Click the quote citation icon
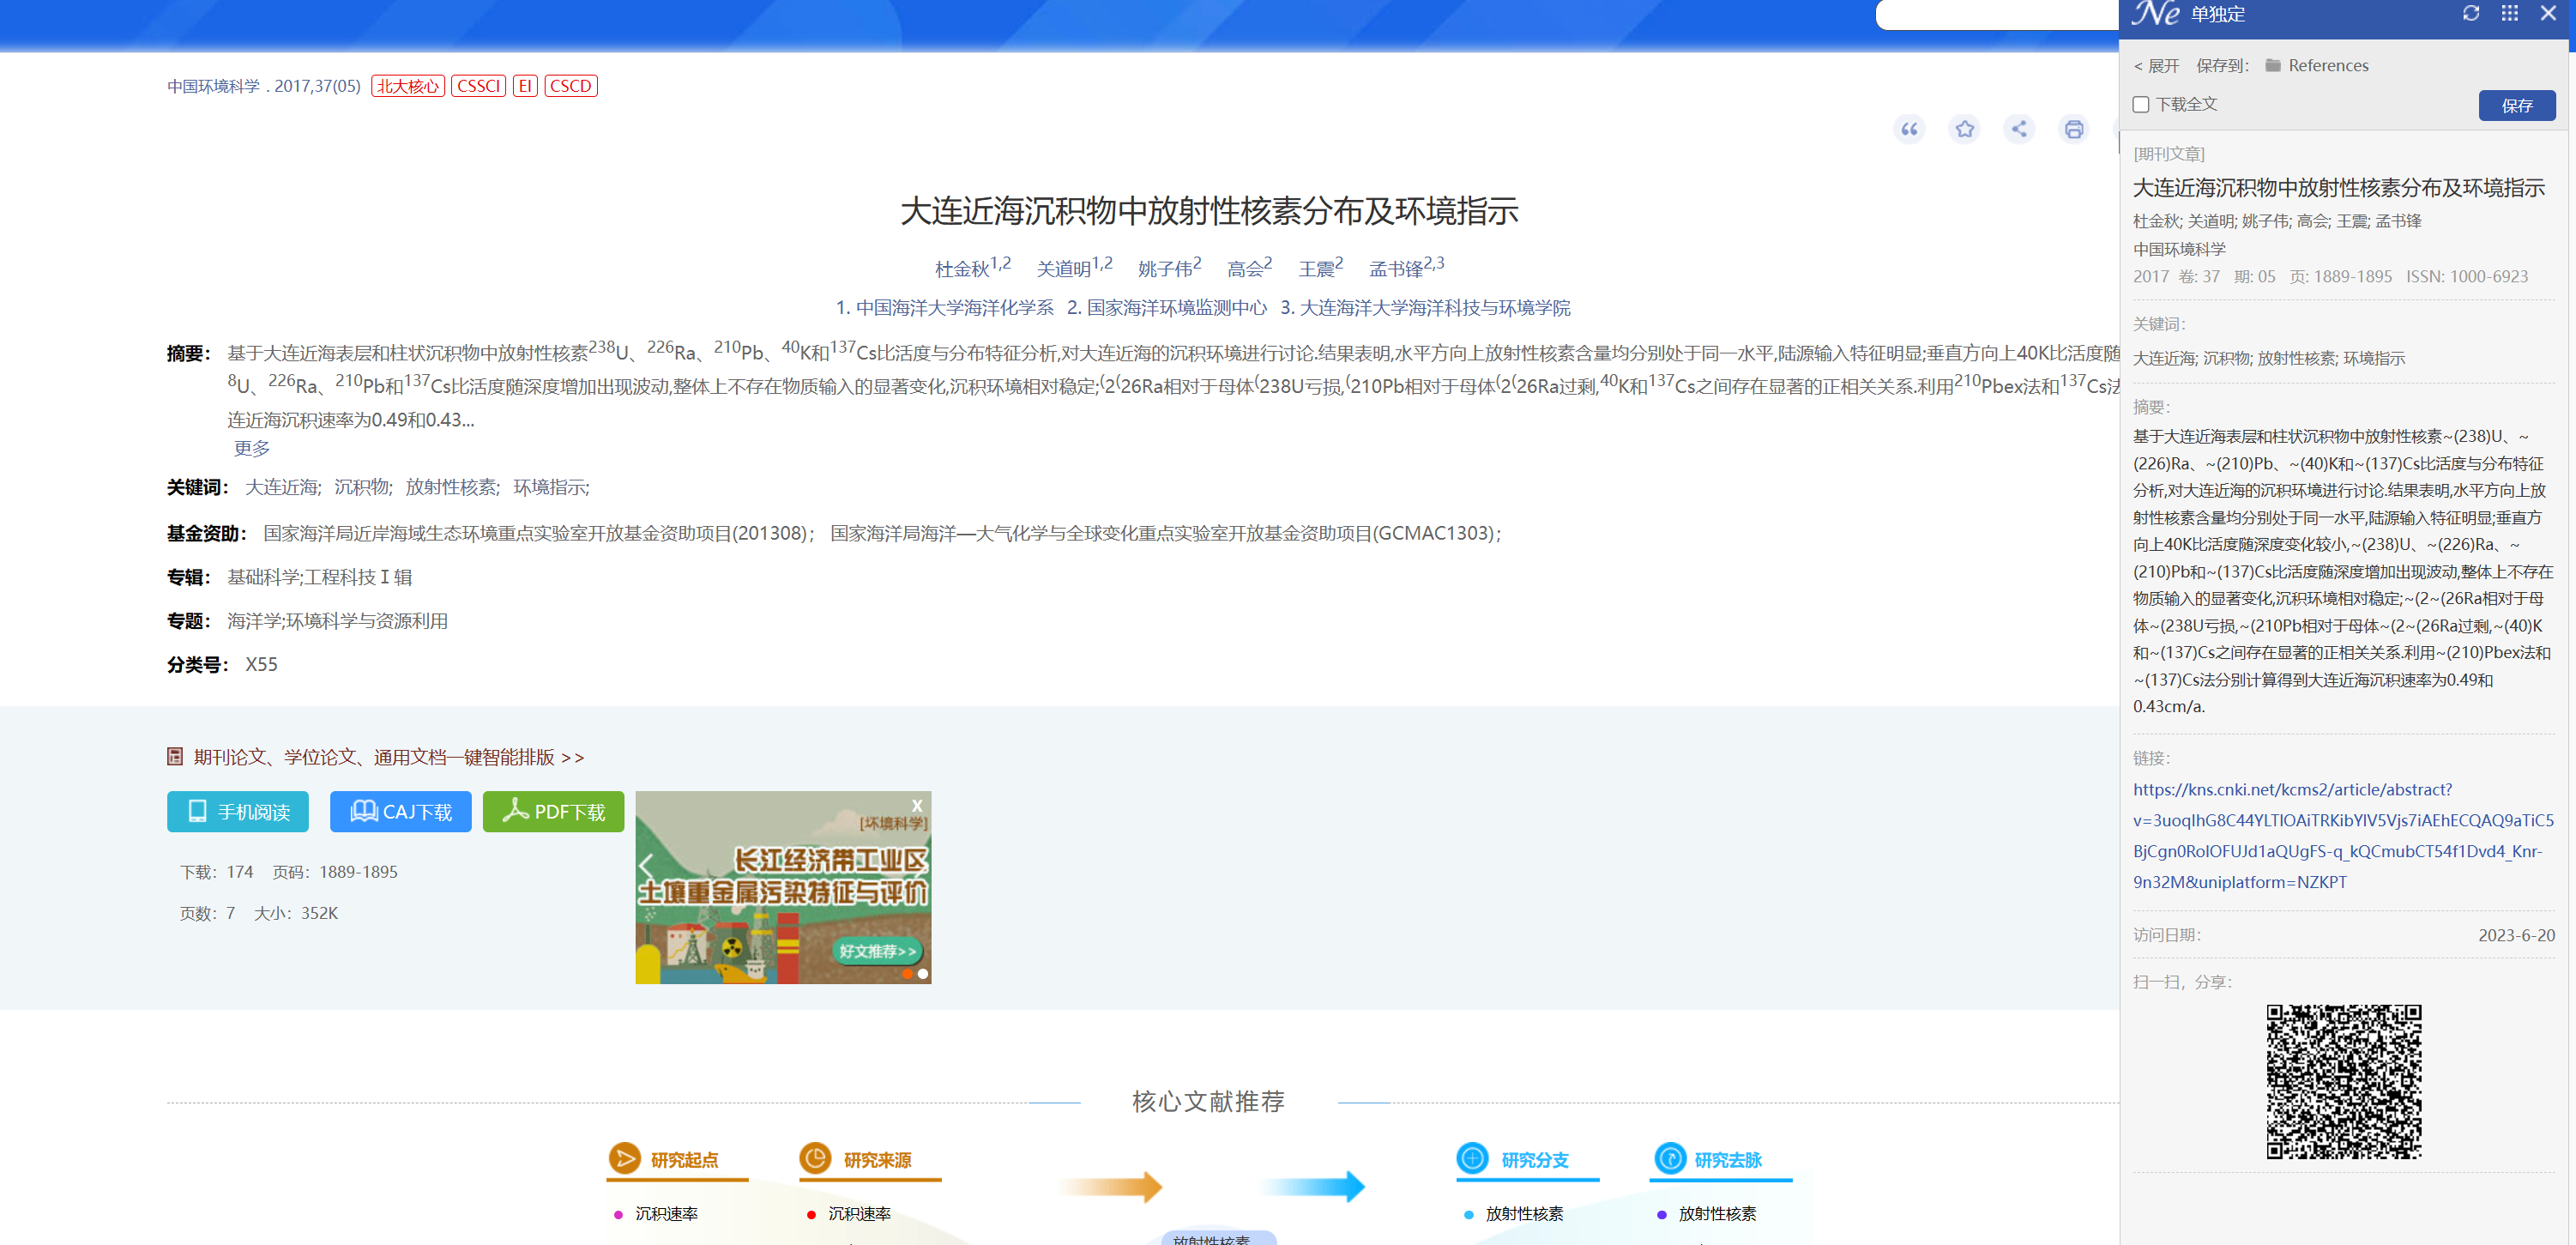Image resolution: width=2576 pixels, height=1245 pixels. [1909, 129]
